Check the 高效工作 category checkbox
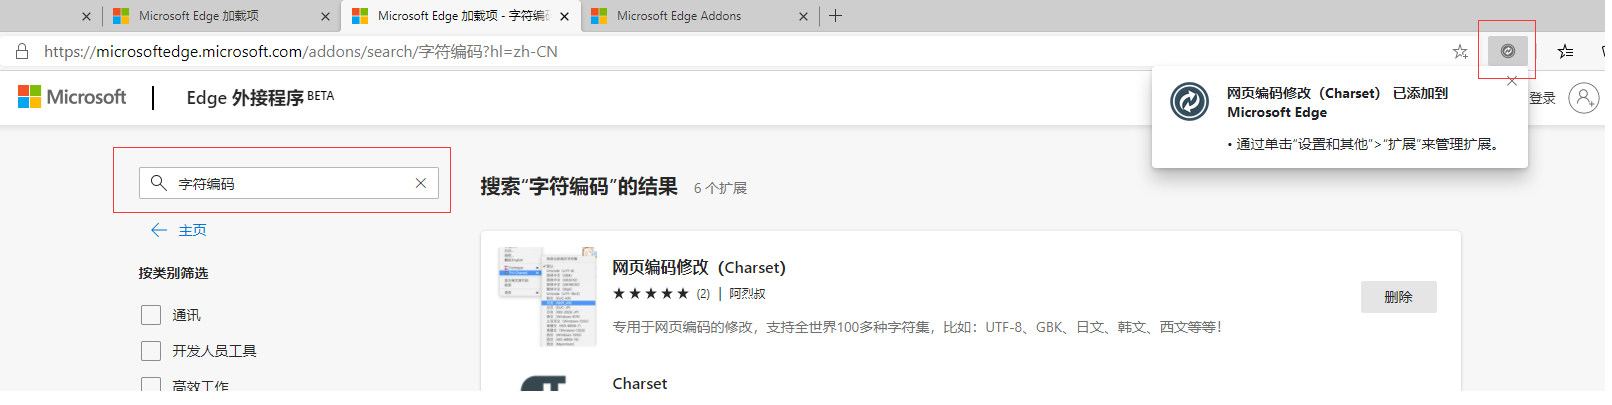Screen dimensions: 1612x405 151,385
